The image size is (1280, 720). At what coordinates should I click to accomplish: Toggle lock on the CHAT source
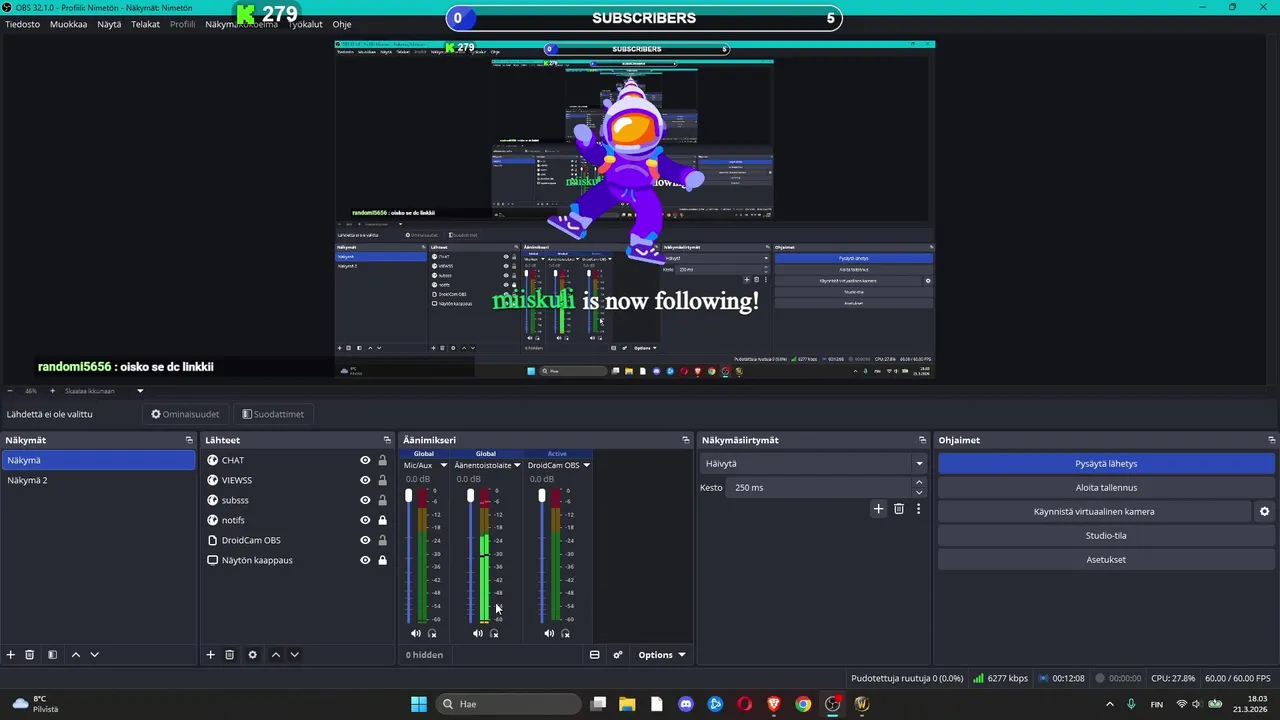click(x=382, y=460)
